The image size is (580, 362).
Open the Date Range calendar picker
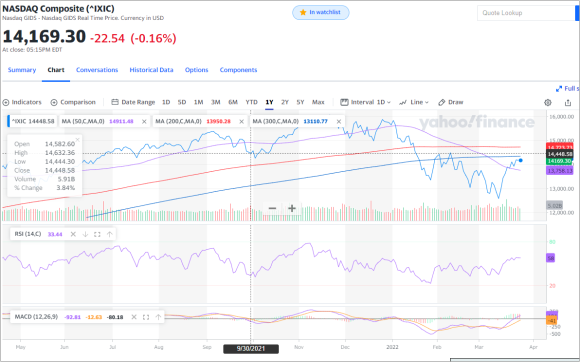click(x=134, y=102)
